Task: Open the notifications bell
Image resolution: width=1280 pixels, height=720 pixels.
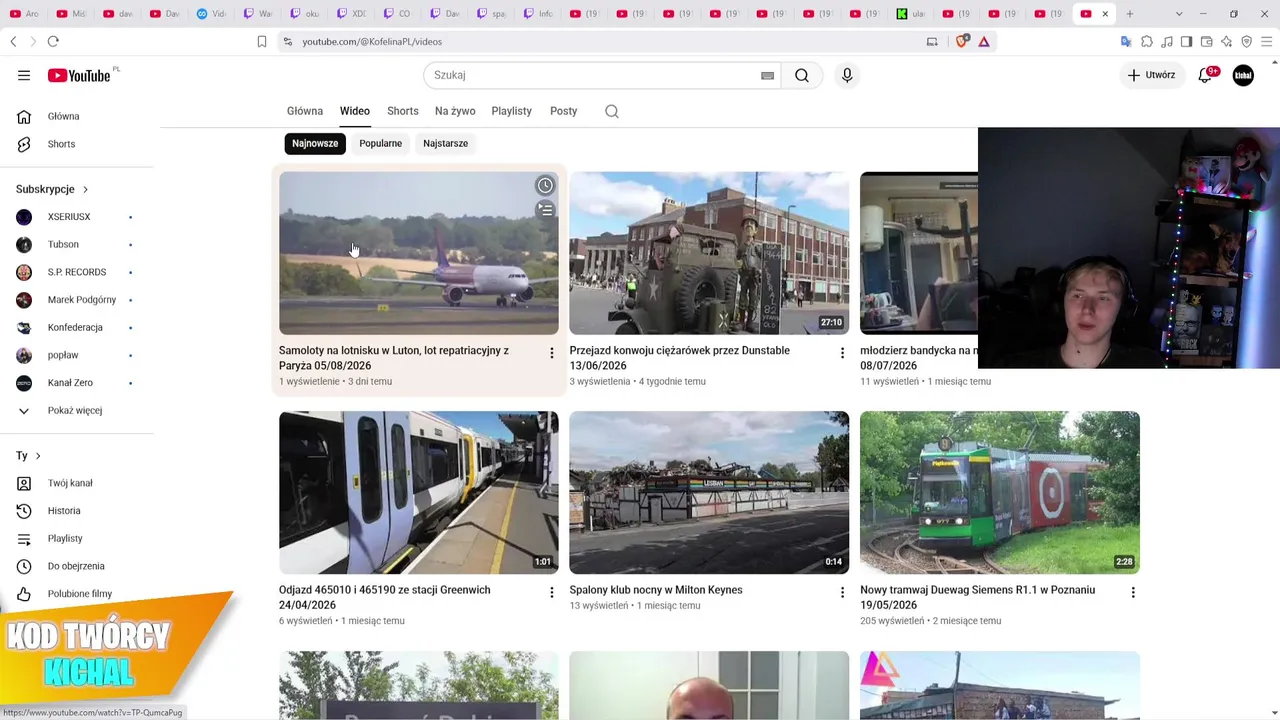Action: click(x=1206, y=75)
